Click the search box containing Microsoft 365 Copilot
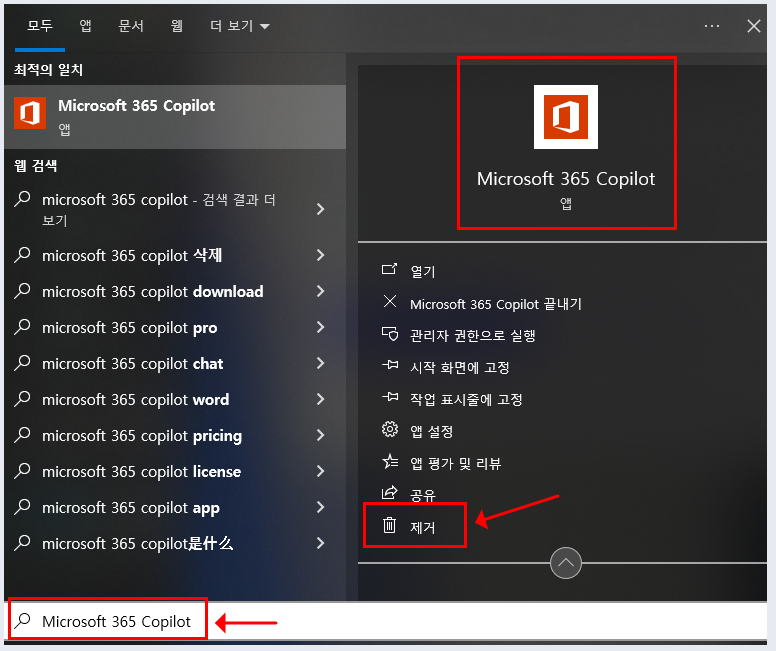The image size is (776, 651). 386,621
